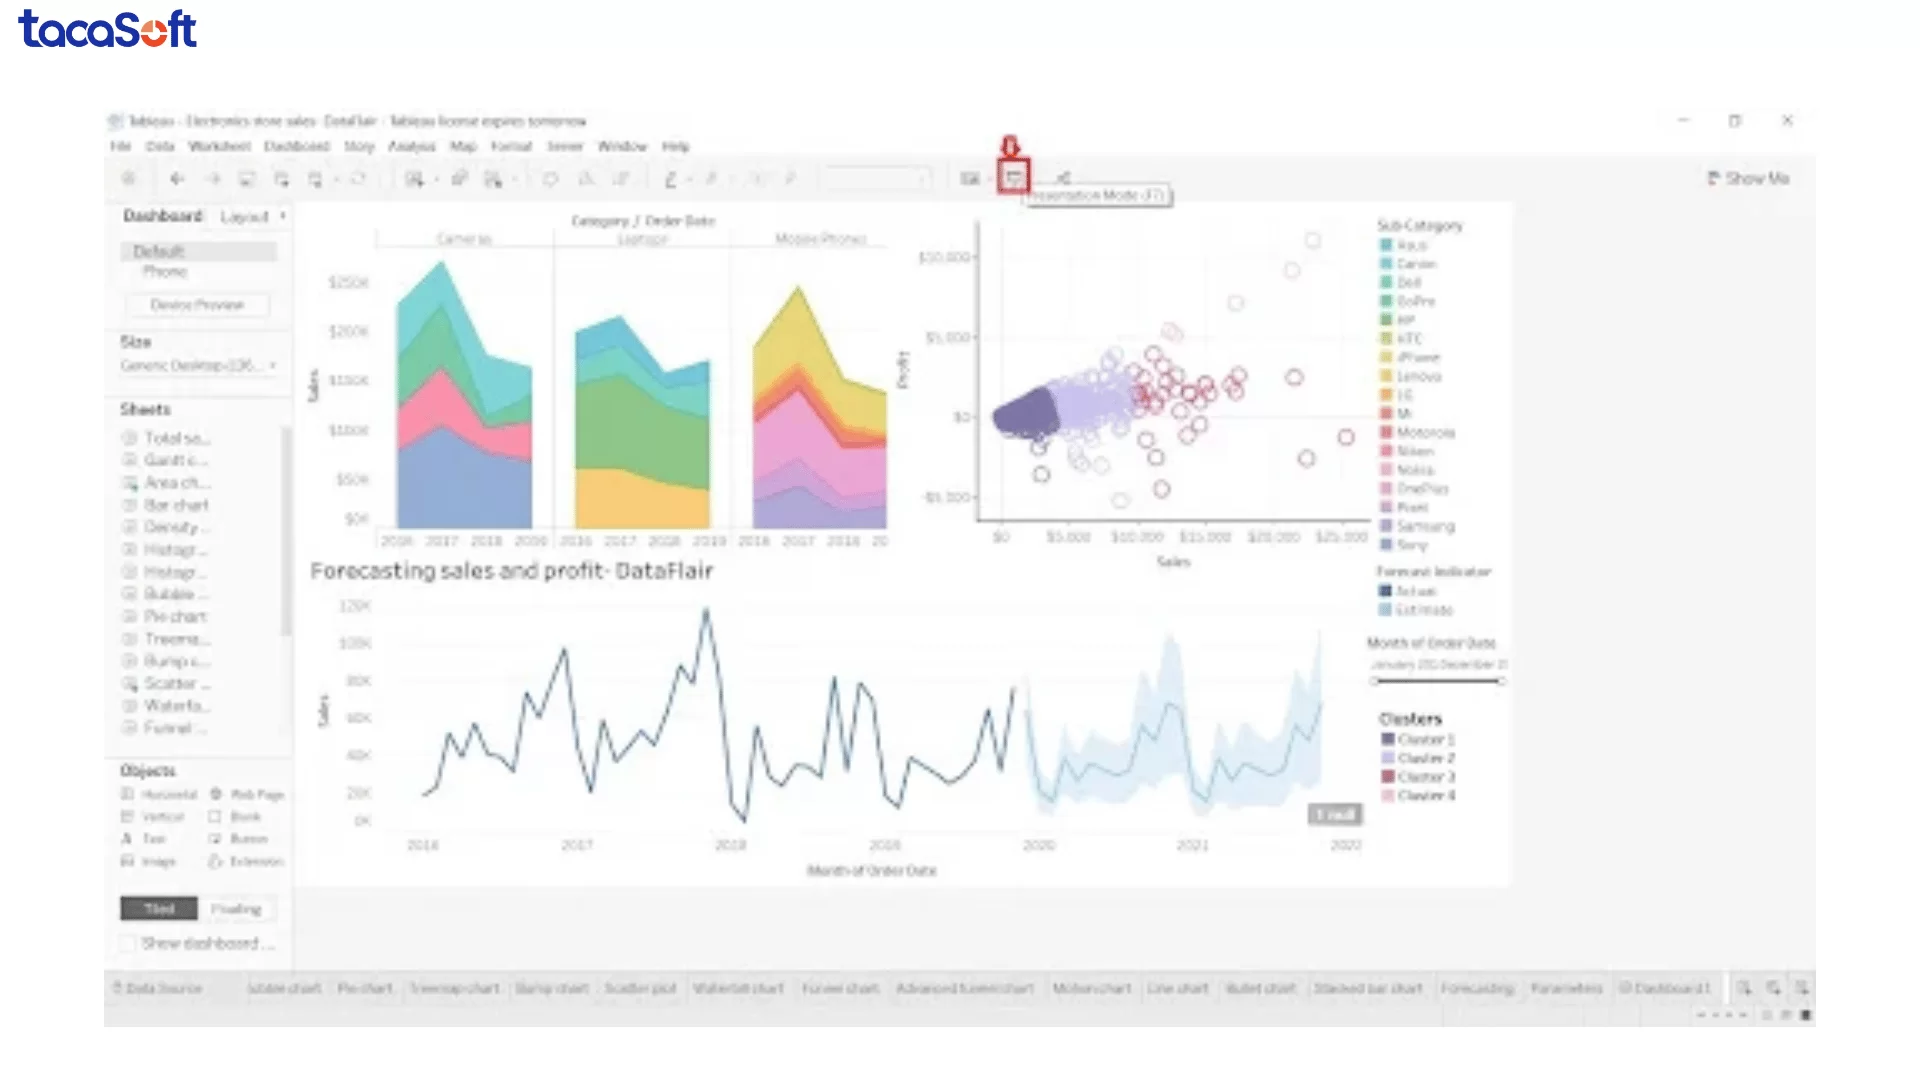Switch to the Forecasting sheet tab
Image resolution: width=1920 pixels, height=1080 pixels.
(1477, 988)
